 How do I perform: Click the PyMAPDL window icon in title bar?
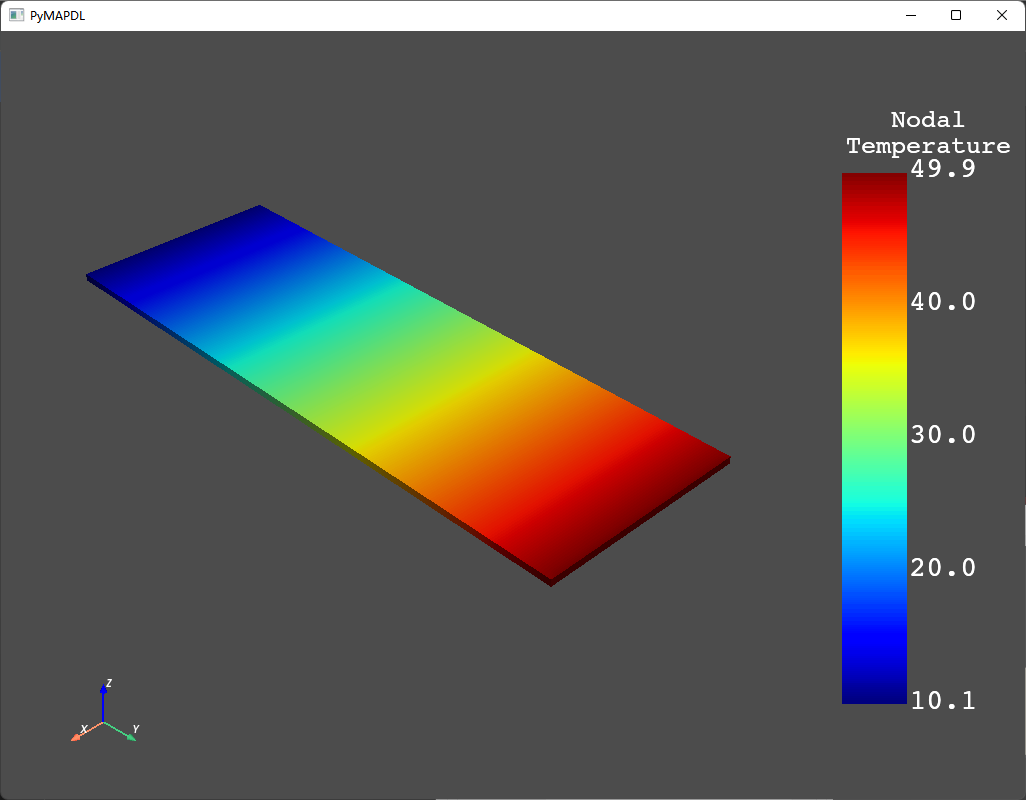click(16, 15)
